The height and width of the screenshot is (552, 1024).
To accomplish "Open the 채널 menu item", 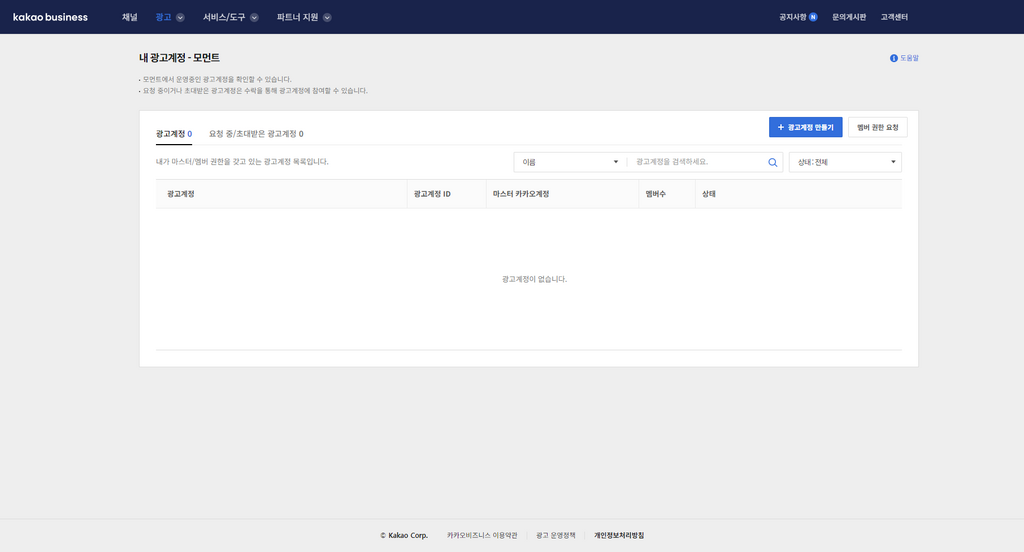I will tap(129, 17).
